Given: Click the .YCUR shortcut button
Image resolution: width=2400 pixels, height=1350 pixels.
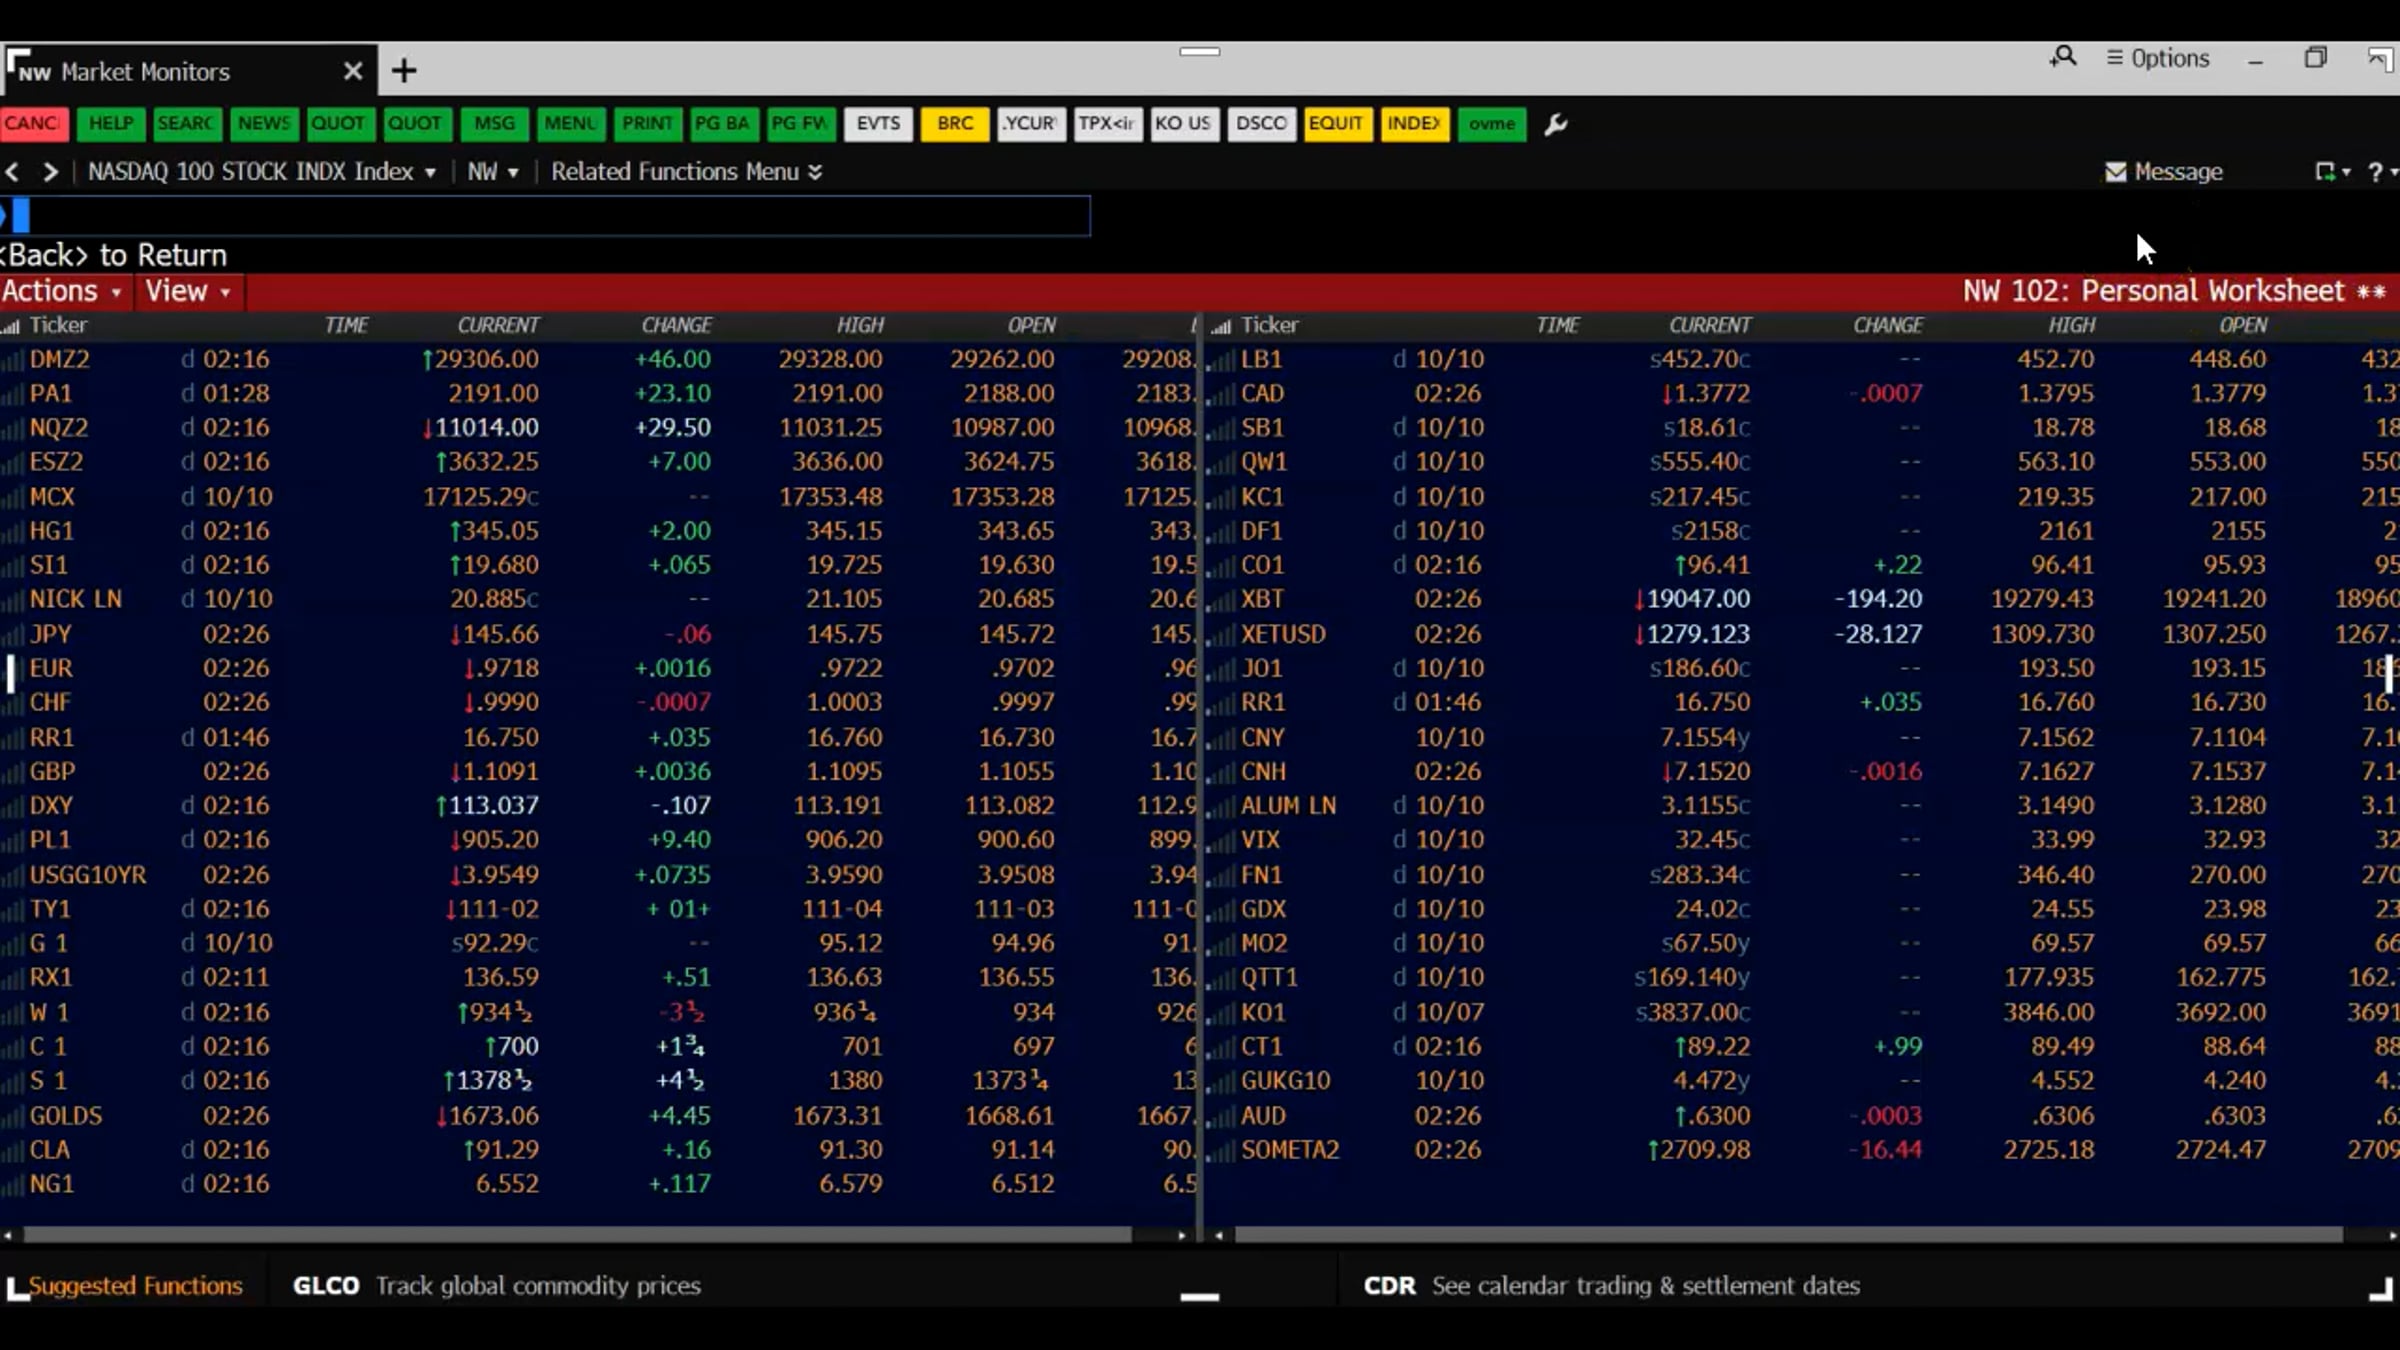Looking at the screenshot, I should click(x=1031, y=124).
